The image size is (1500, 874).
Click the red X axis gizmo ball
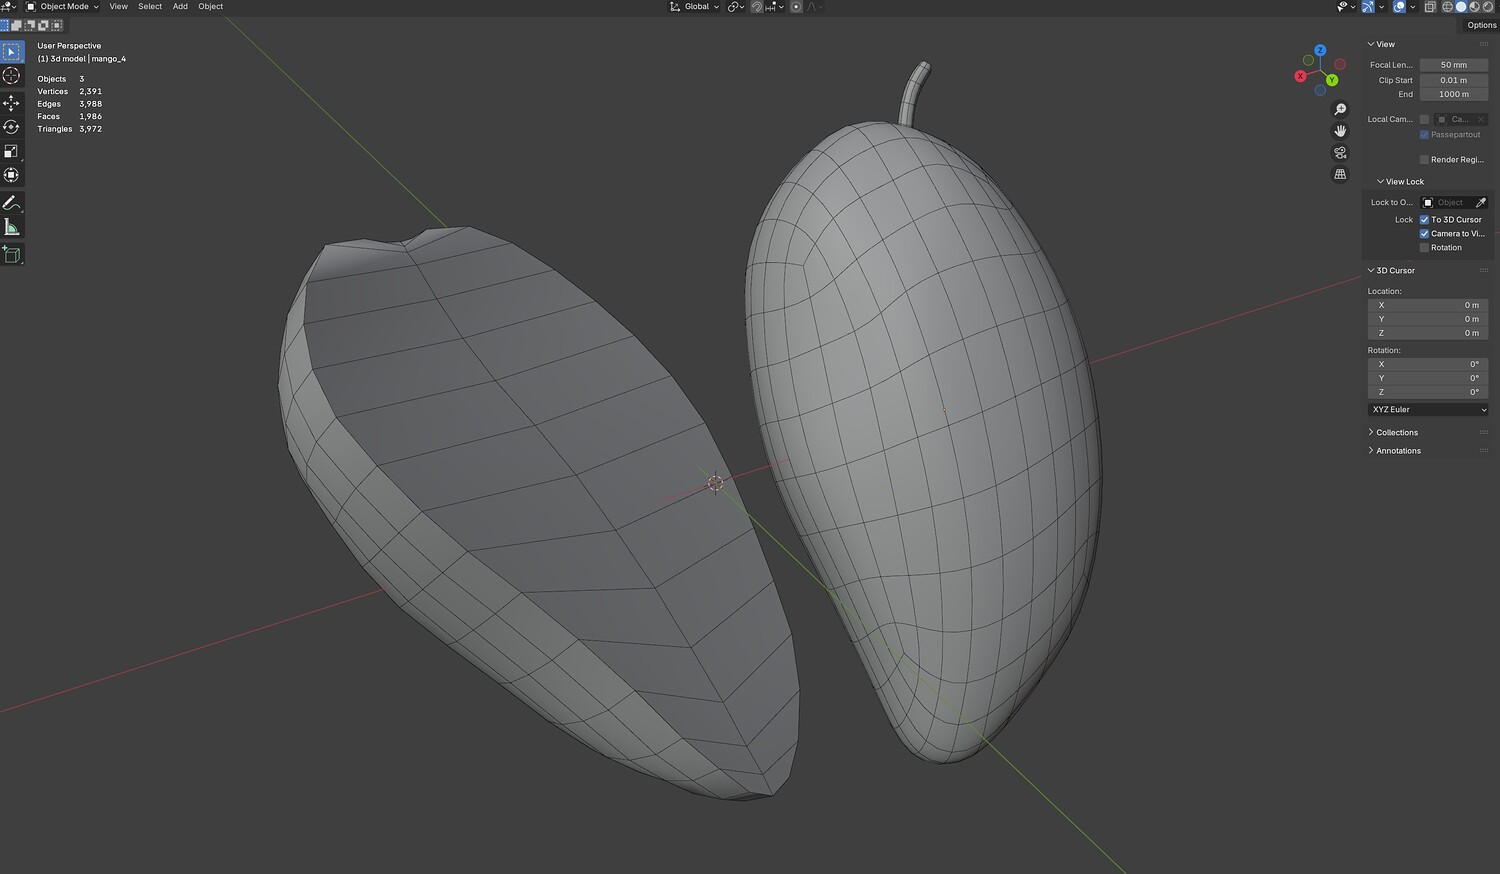click(x=1301, y=76)
